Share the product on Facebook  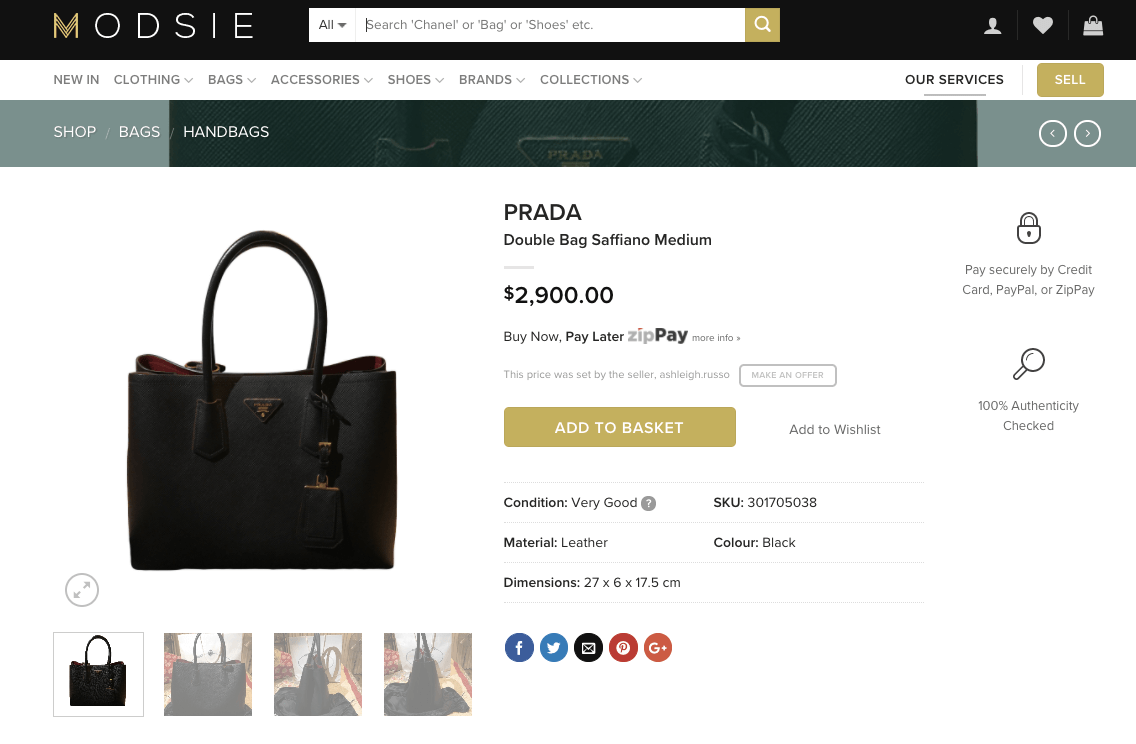519,647
